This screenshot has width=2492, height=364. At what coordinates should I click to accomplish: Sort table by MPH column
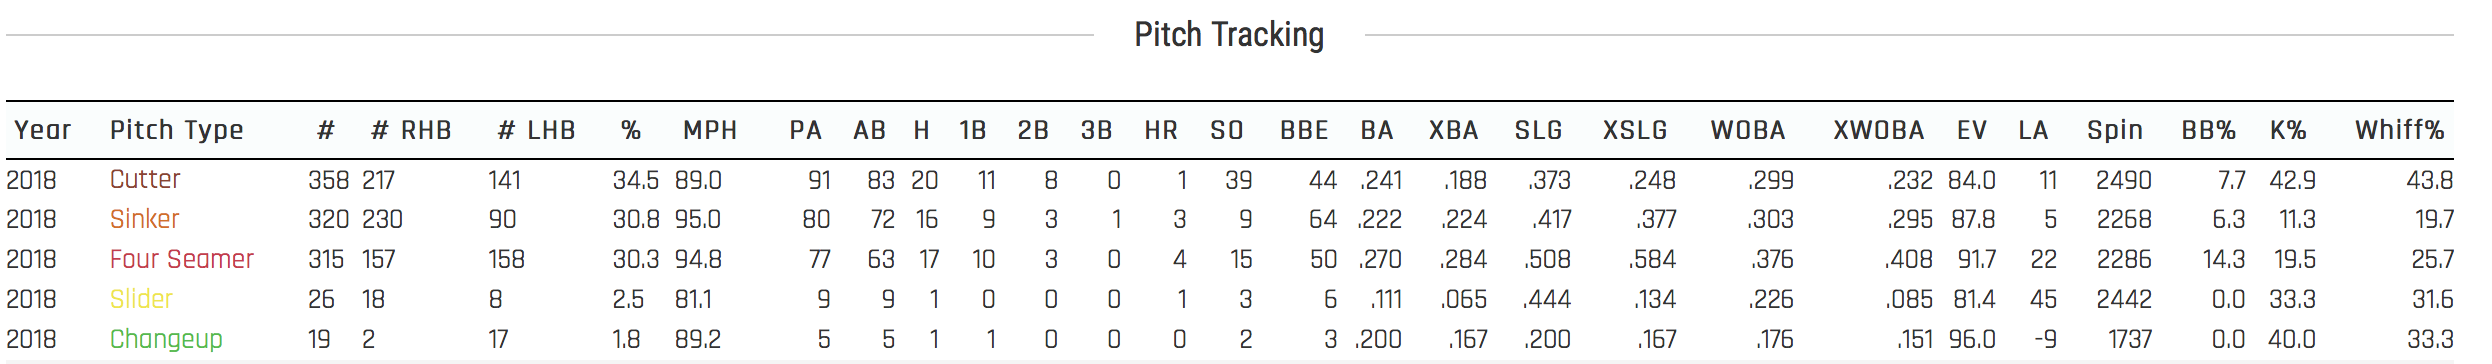click(x=710, y=130)
